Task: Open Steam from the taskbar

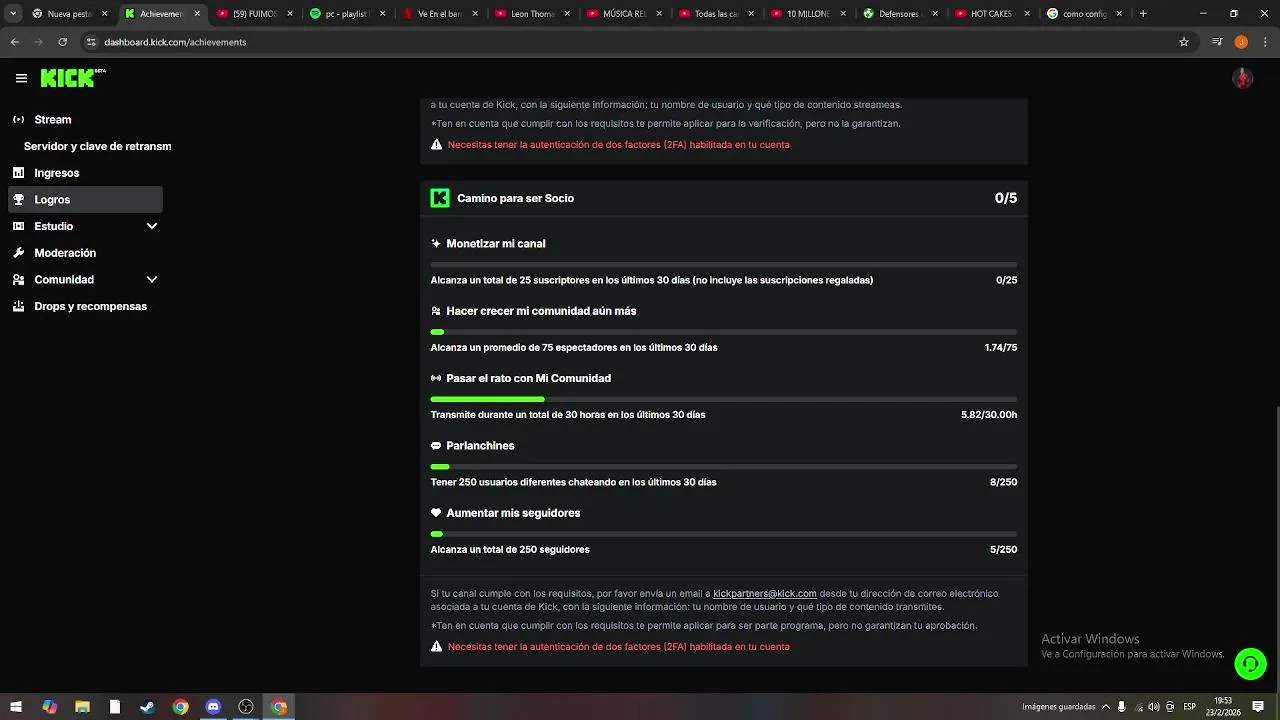Action: point(147,707)
